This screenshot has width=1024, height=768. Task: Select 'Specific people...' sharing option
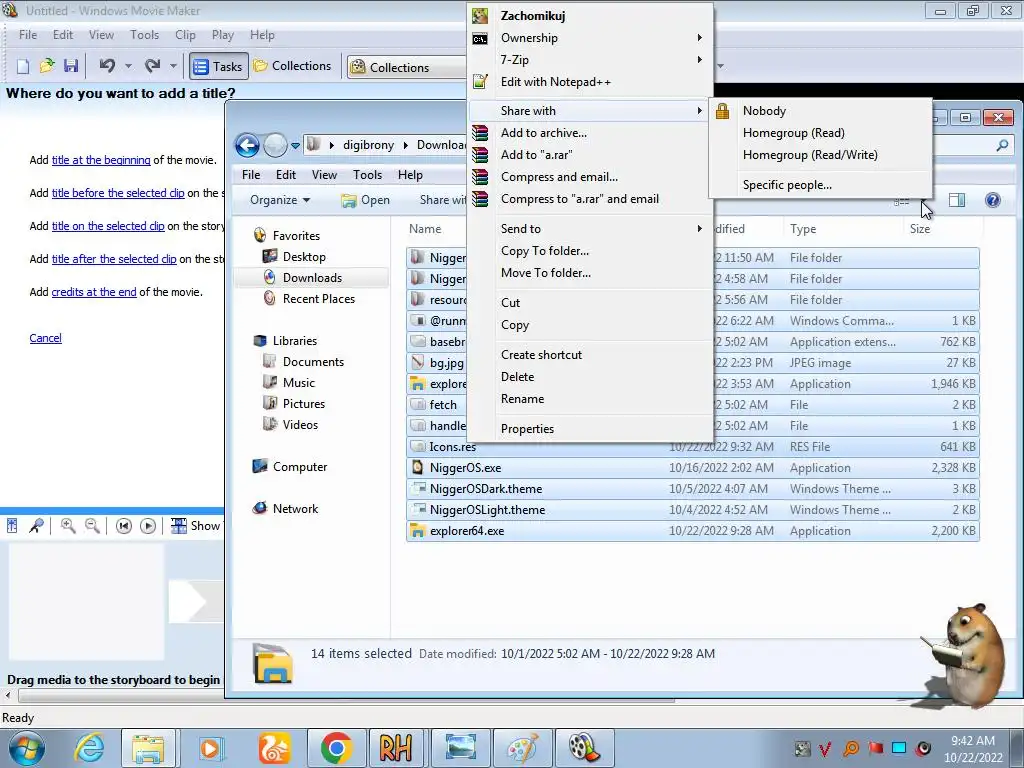(x=820, y=185)
